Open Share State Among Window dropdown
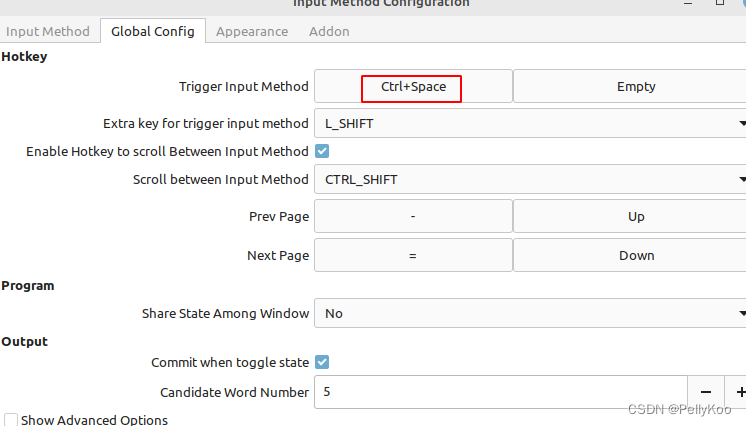This screenshot has height=426, width=746. tap(530, 313)
